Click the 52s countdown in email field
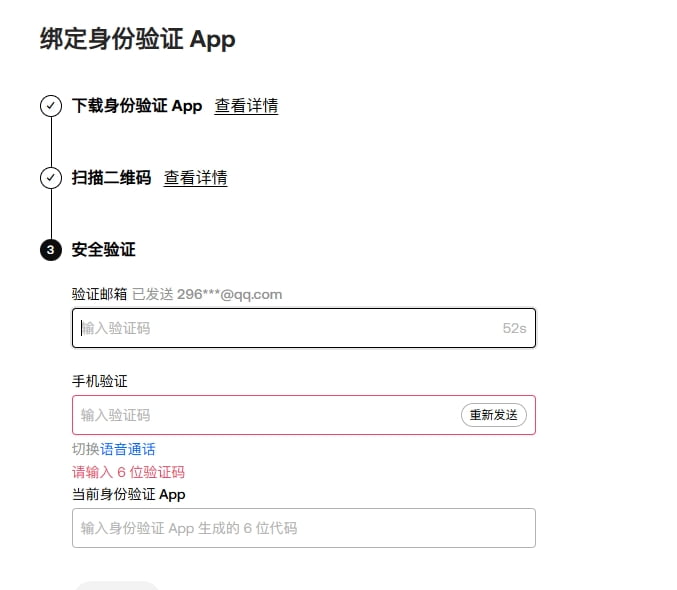 pyautogui.click(x=514, y=328)
